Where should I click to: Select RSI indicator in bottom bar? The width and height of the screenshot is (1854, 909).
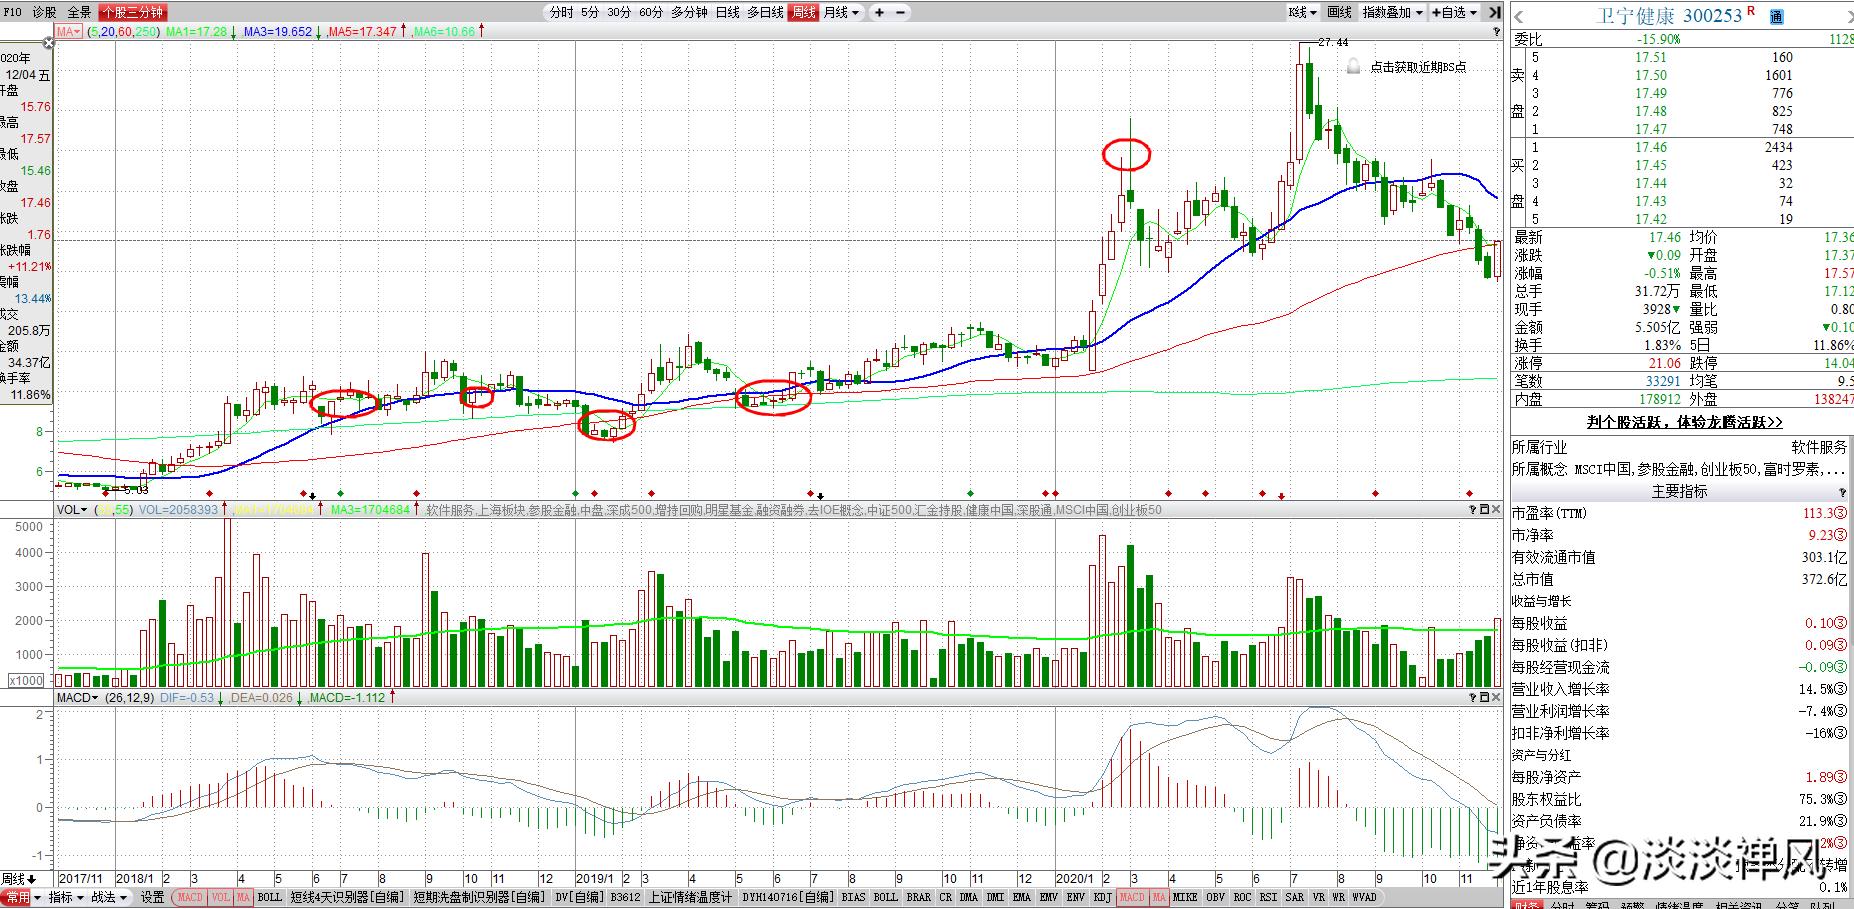pyautogui.click(x=1268, y=897)
